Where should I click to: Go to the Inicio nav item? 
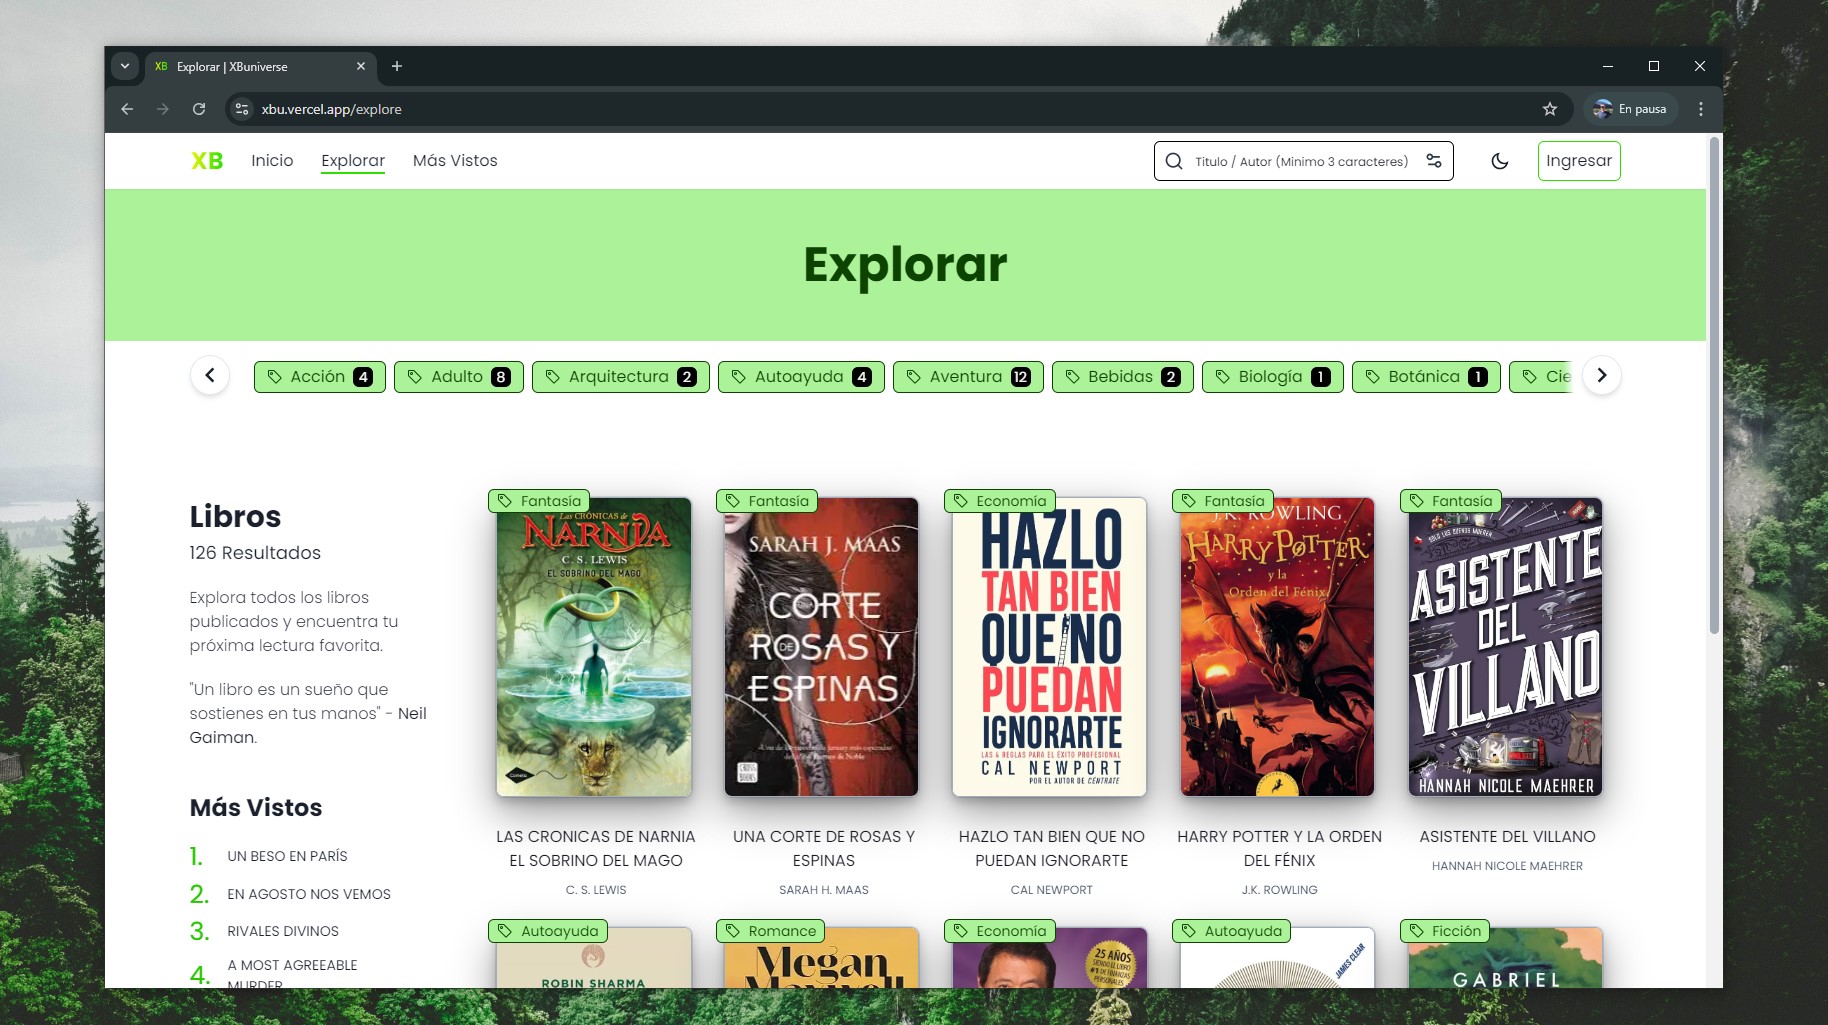[x=272, y=161]
